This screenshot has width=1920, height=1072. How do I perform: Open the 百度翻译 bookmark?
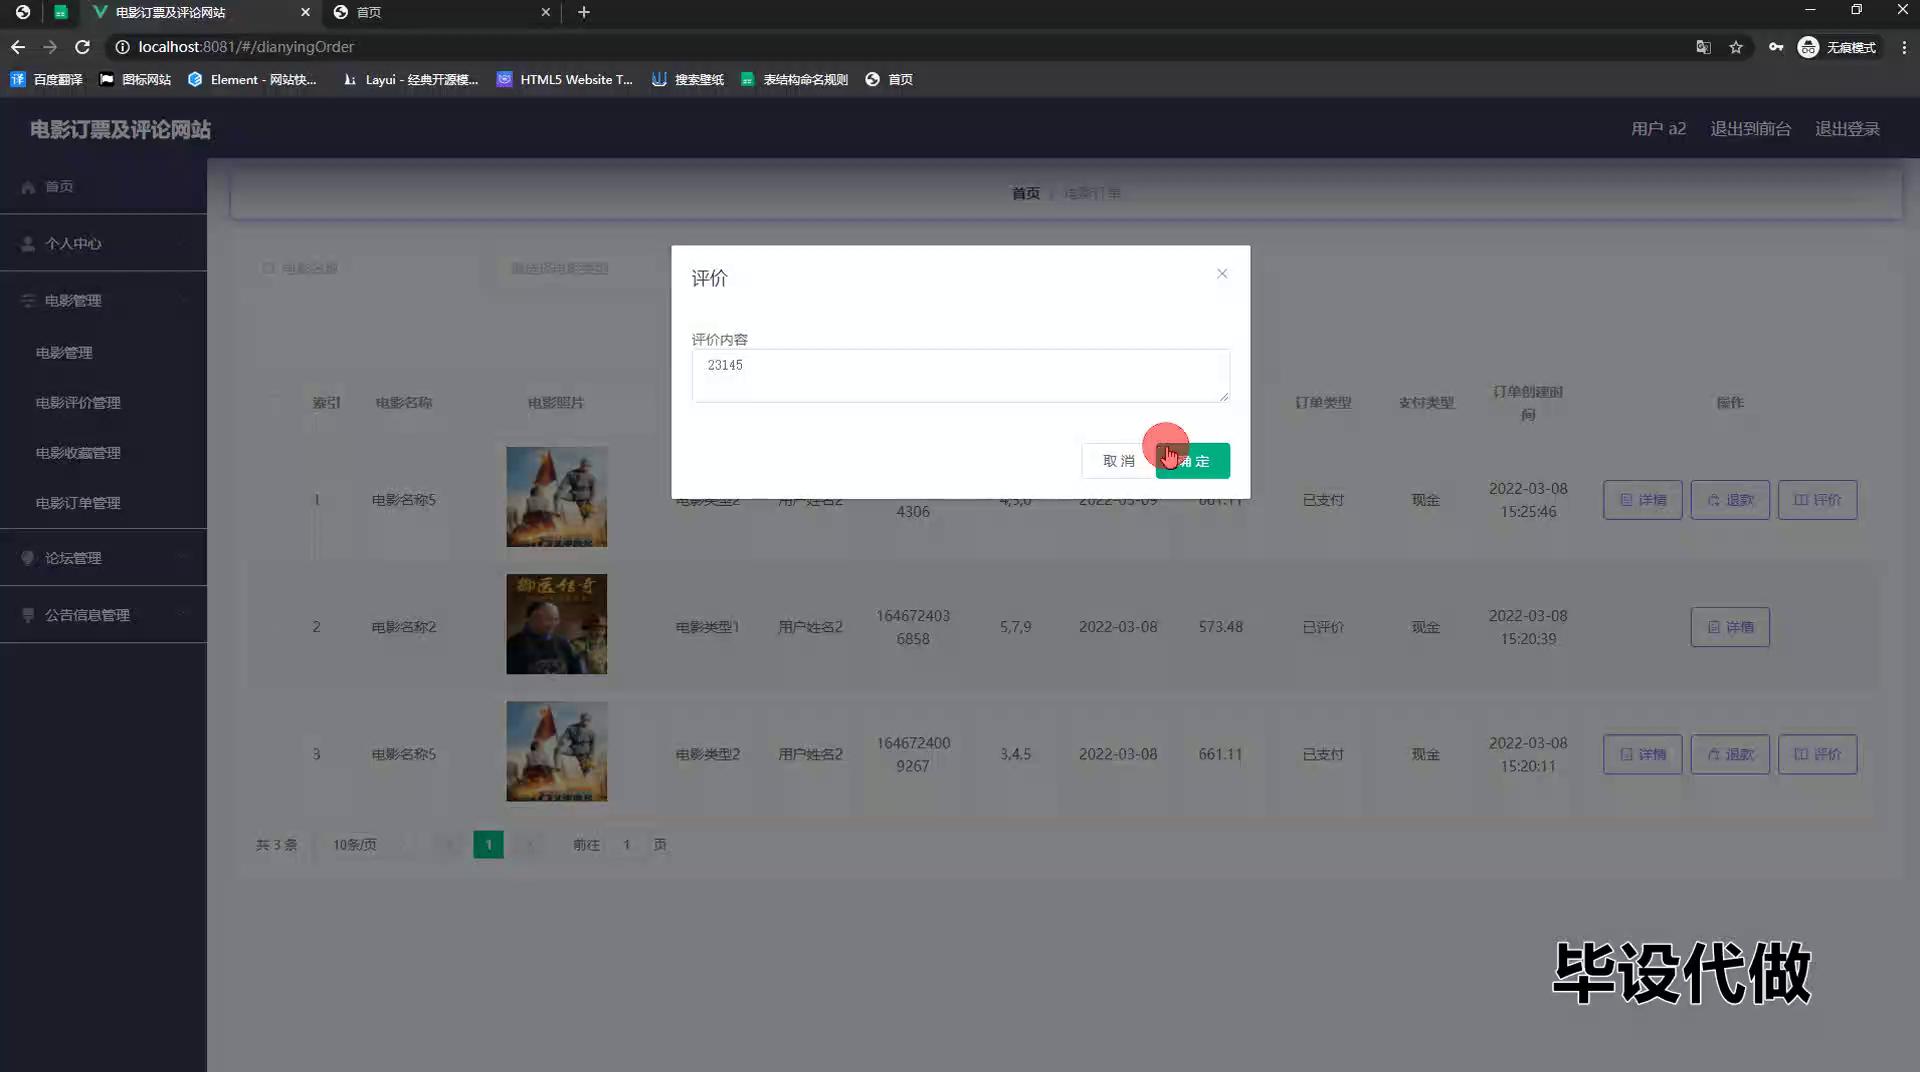pos(47,79)
